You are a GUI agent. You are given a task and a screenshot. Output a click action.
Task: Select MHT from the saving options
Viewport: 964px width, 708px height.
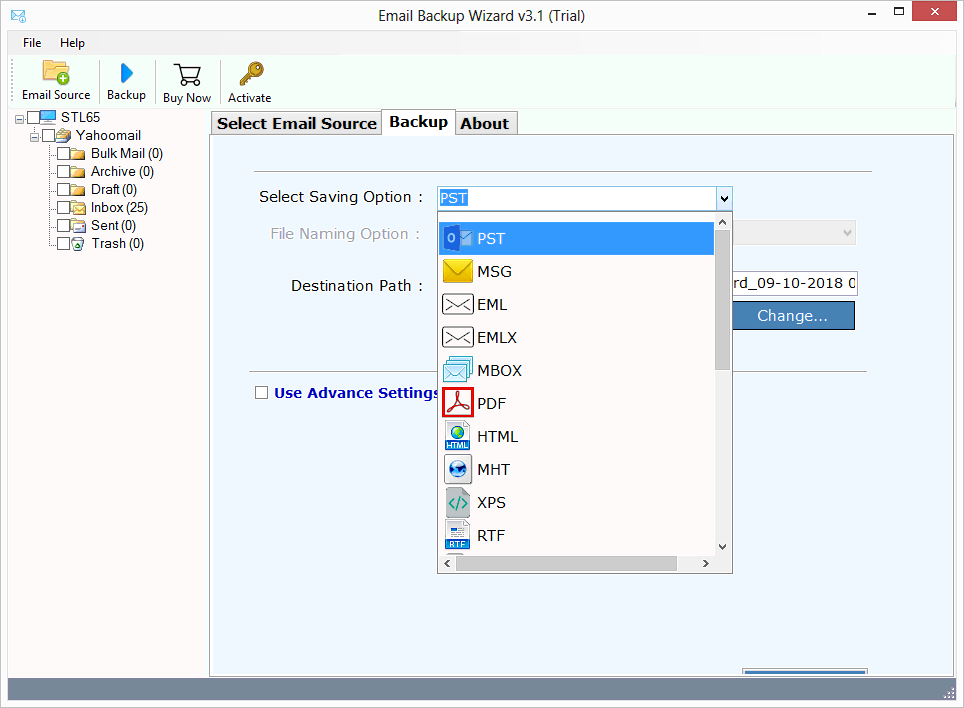point(576,470)
